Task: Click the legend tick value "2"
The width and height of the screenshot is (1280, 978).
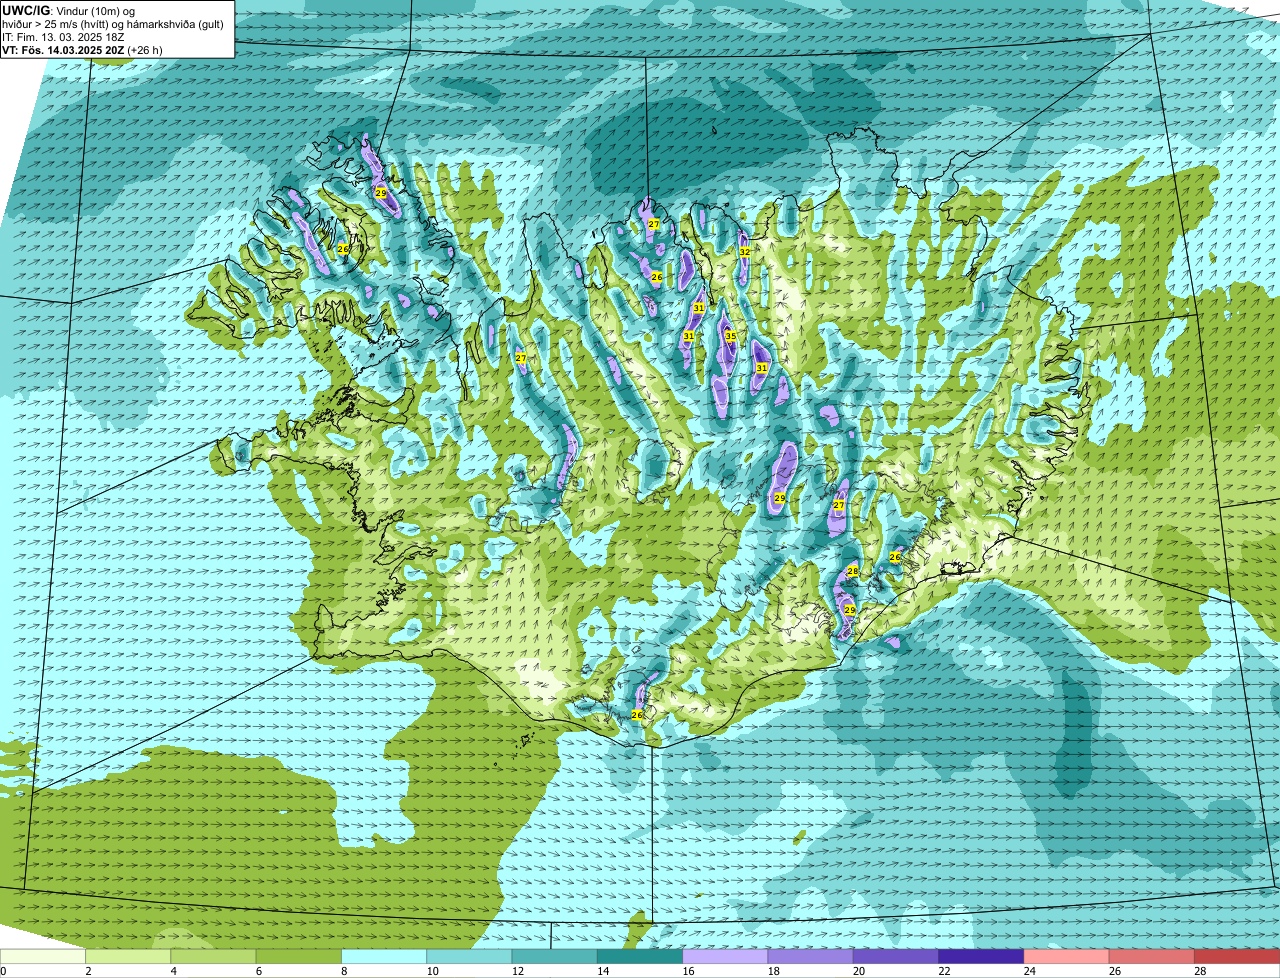Action: click(89, 971)
